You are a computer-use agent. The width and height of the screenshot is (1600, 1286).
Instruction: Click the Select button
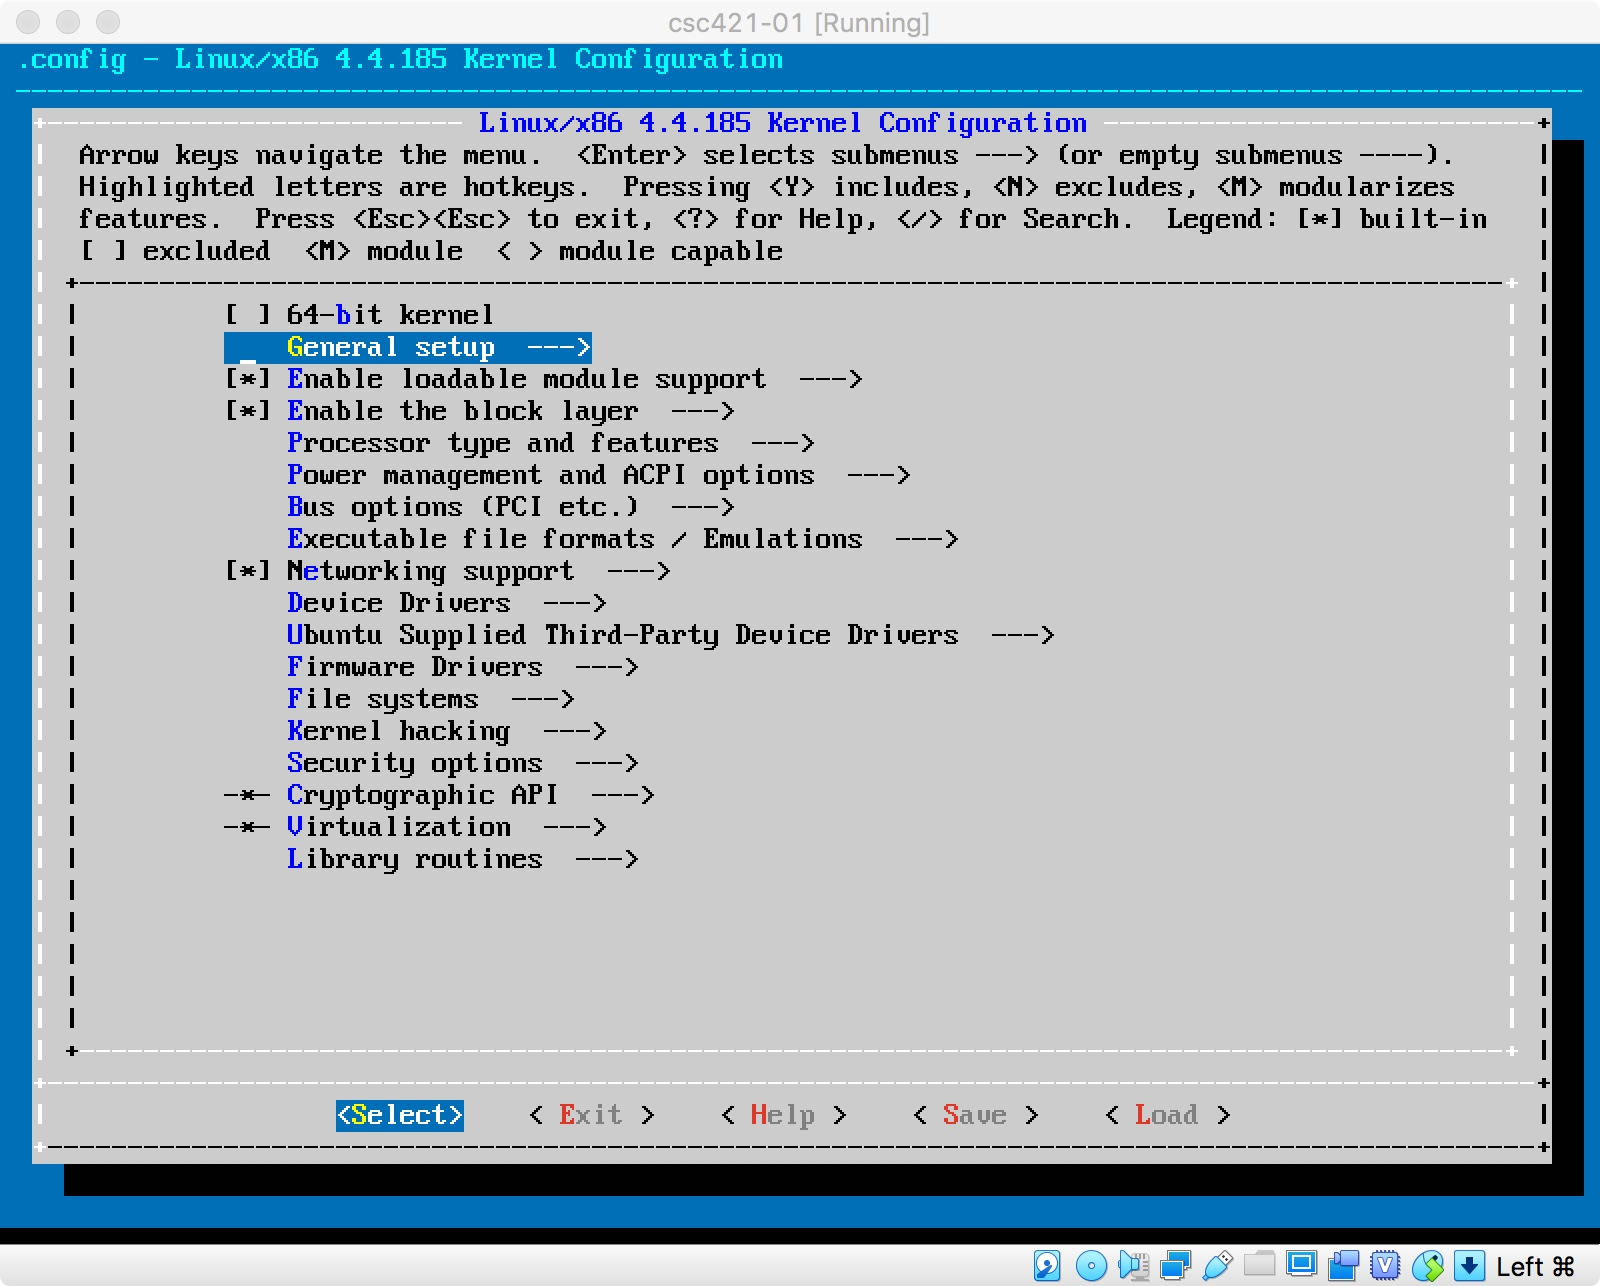[400, 1115]
